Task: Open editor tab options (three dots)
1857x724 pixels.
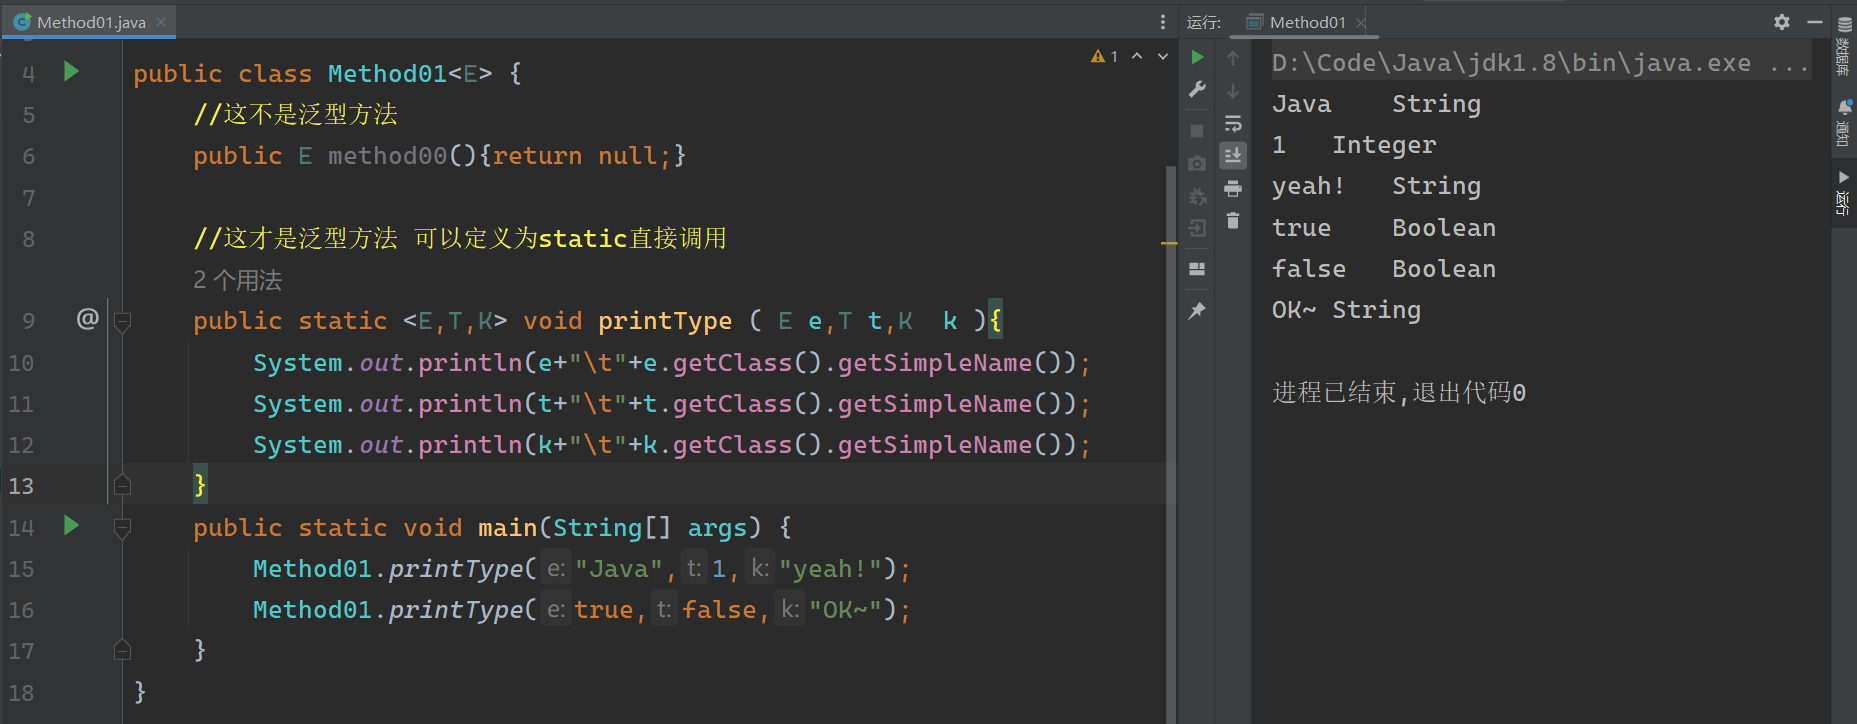Action: click(1162, 22)
